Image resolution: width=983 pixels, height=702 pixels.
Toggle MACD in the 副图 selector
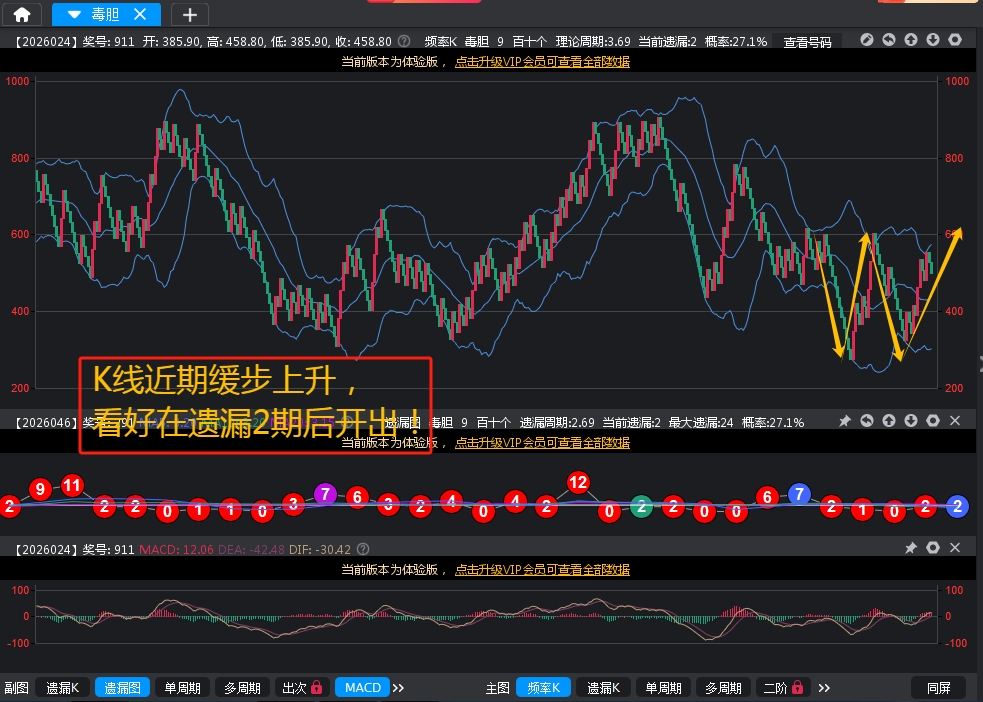pyautogui.click(x=362, y=688)
